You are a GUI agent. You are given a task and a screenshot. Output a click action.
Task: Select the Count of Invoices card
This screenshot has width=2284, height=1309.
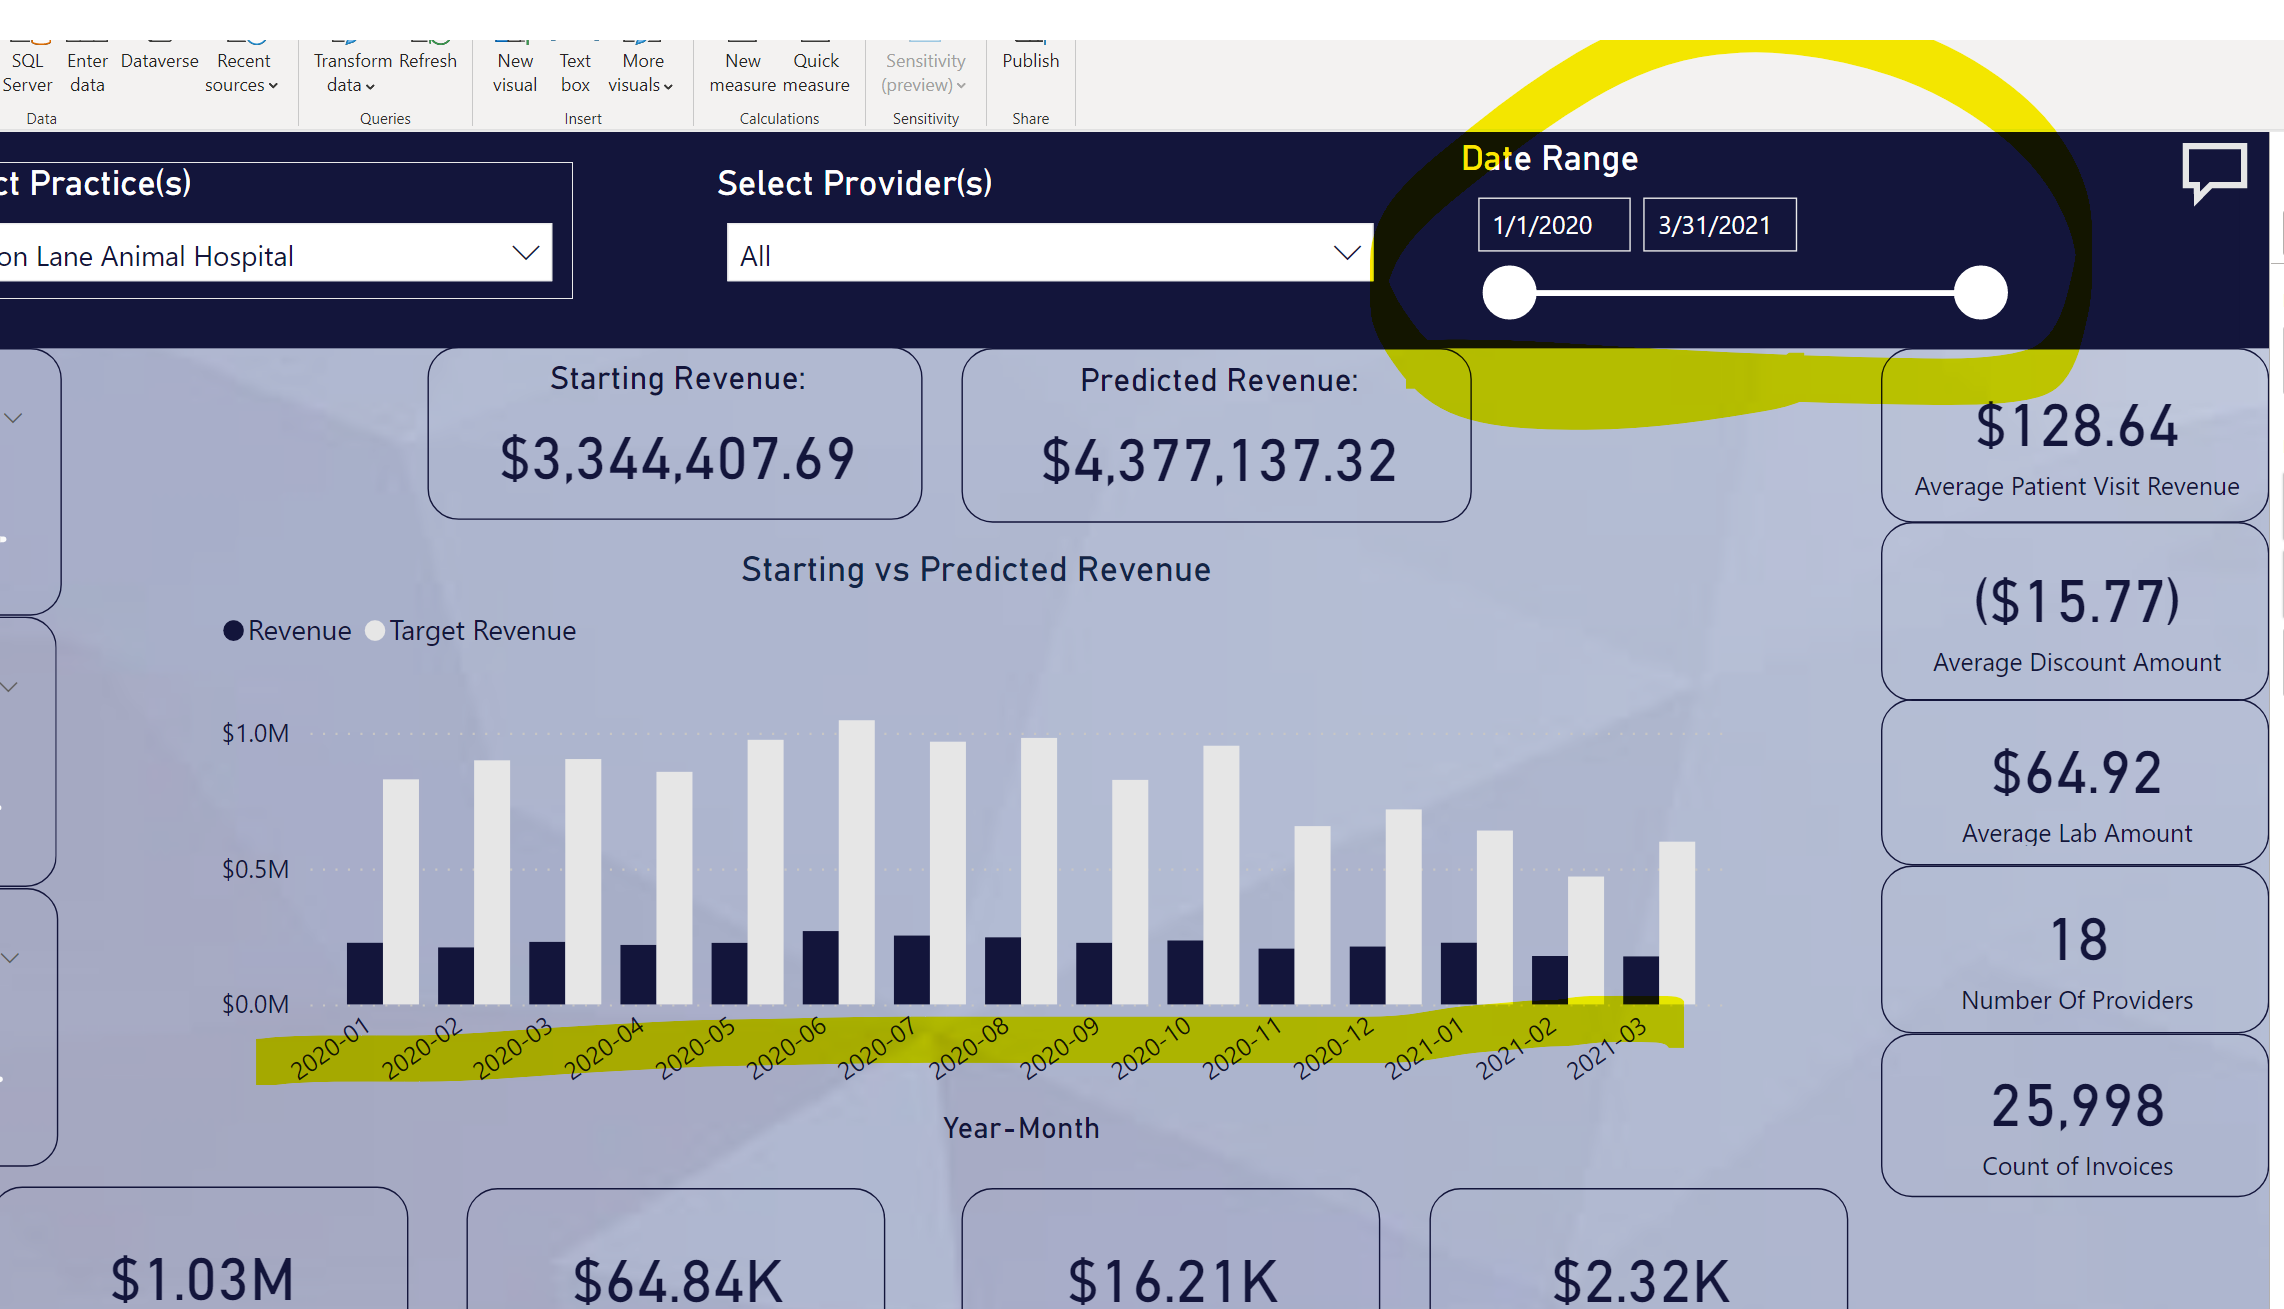pos(2075,1116)
